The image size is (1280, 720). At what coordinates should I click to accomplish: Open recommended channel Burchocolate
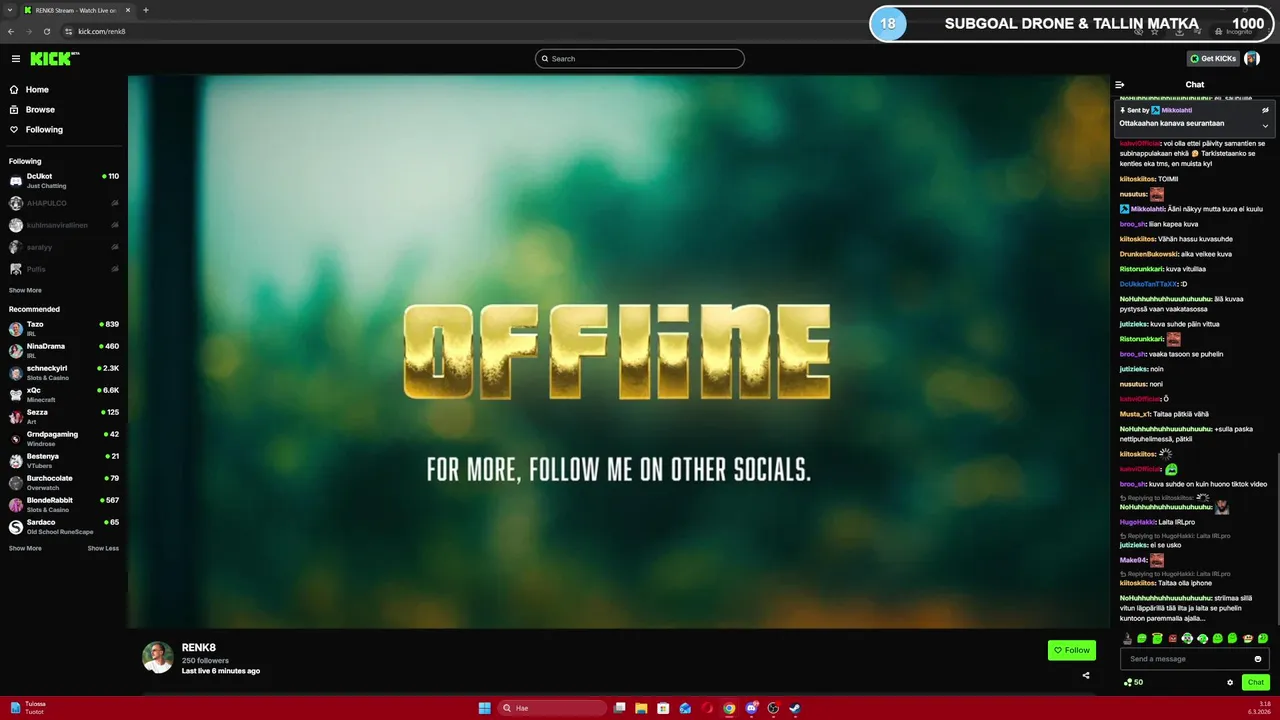(64, 483)
